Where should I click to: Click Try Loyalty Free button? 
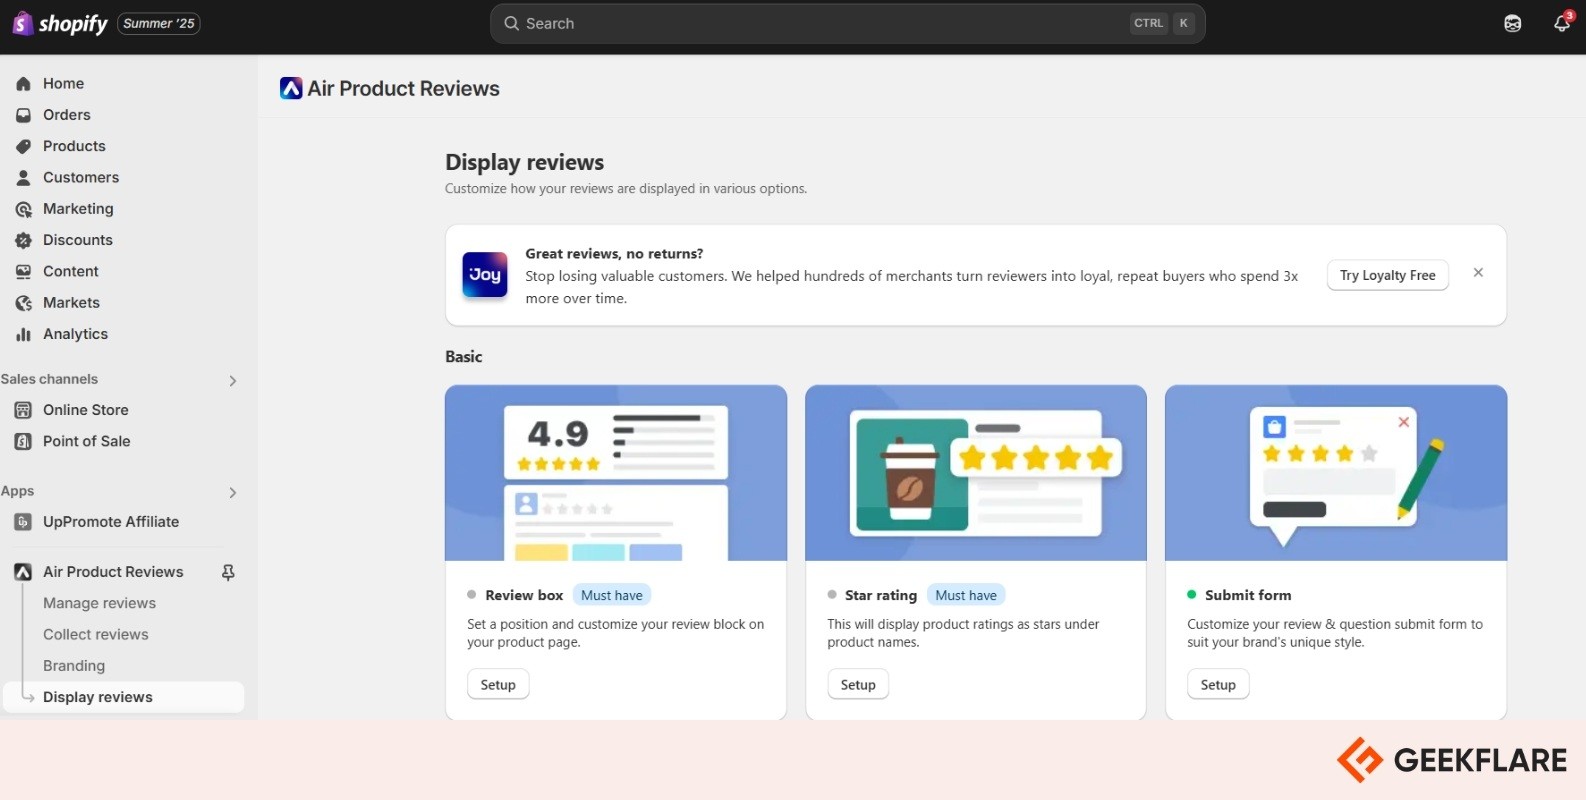(x=1387, y=275)
